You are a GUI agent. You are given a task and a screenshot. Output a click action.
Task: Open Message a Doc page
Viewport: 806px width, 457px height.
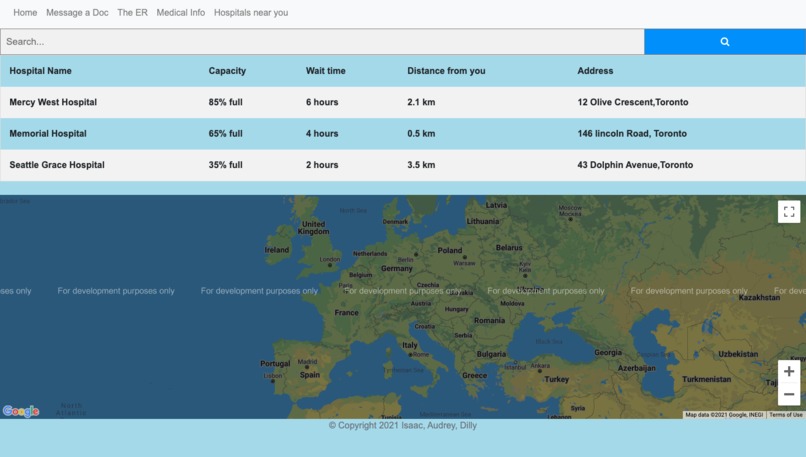[77, 12]
